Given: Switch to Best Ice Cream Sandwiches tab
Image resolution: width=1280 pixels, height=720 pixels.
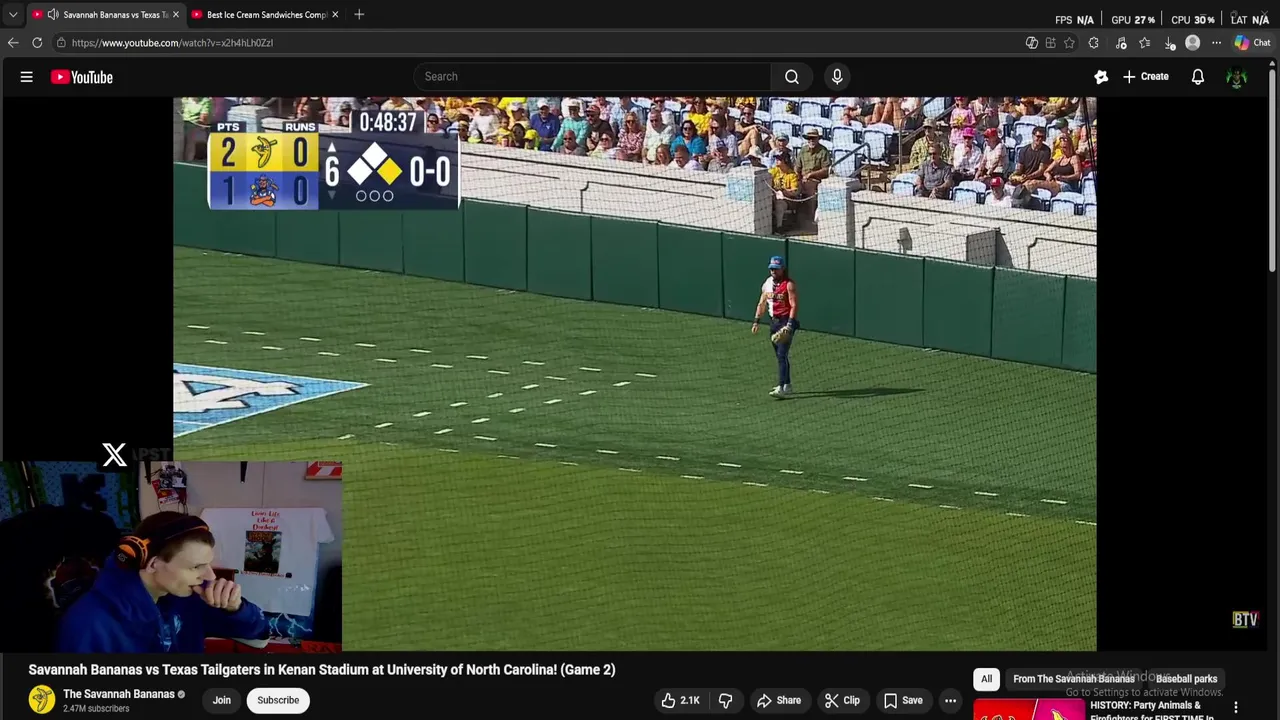Looking at the screenshot, I should pyautogui.click(x=267, y=15).
